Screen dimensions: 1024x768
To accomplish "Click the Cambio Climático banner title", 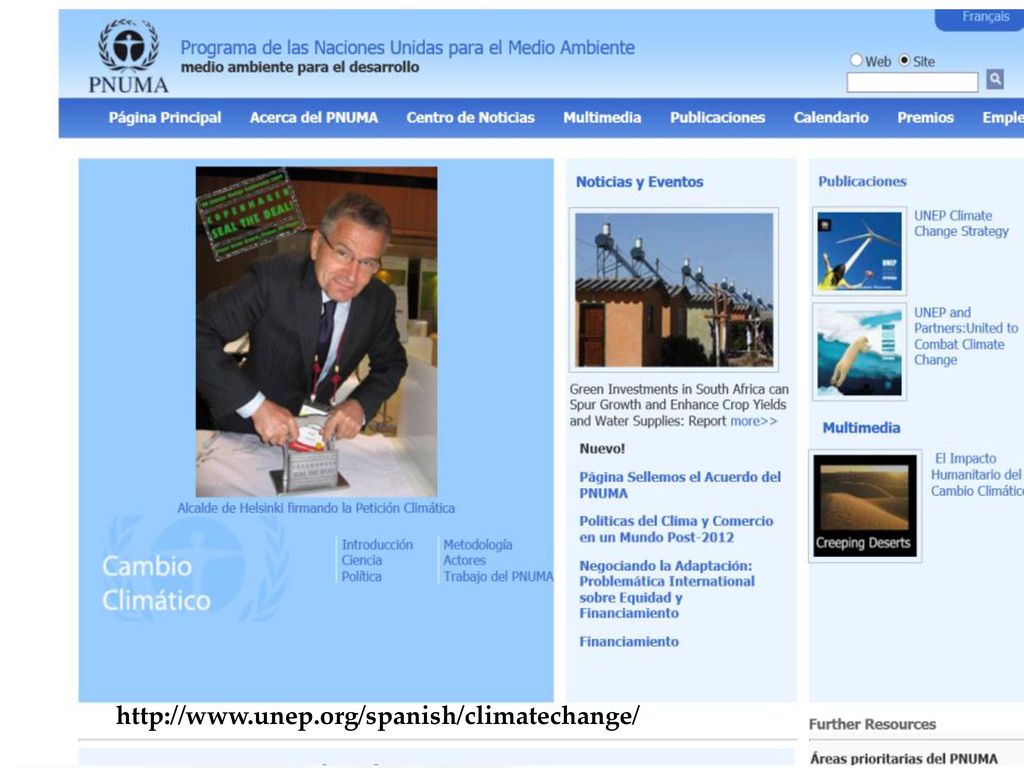I will click(x=156, y=583).
